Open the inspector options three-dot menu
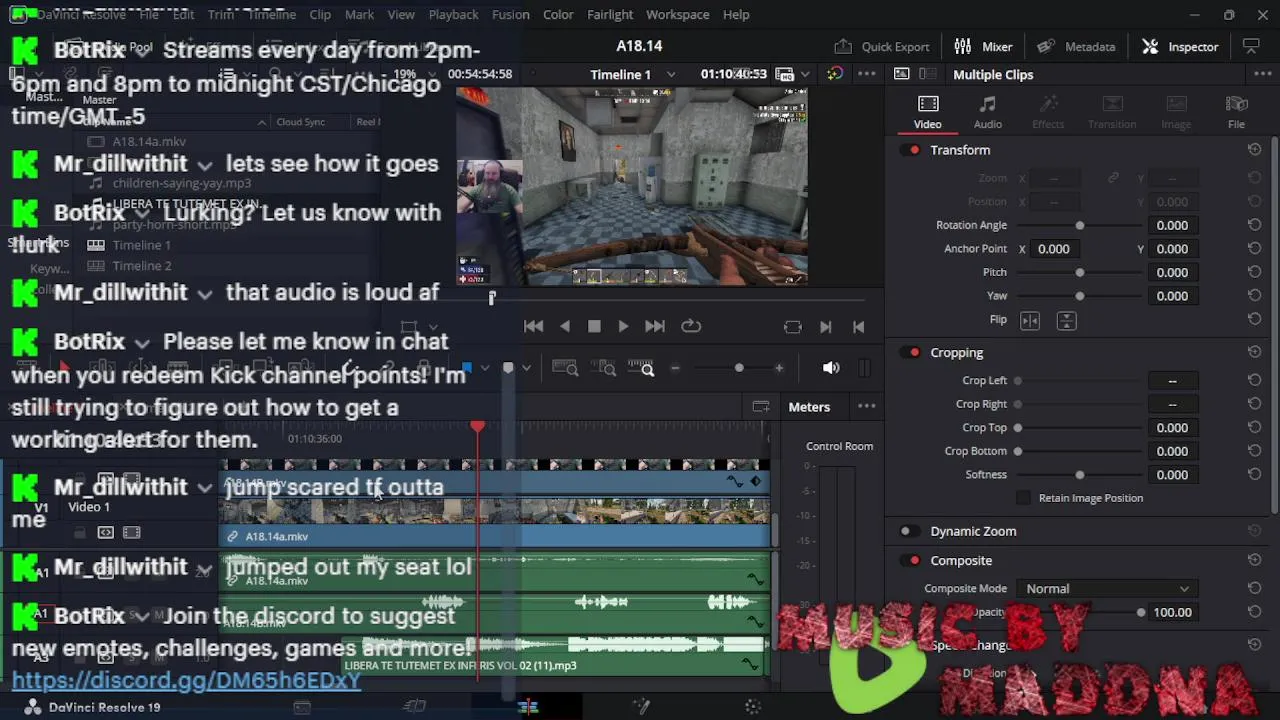This screenshot has width=1280, height=720. pyautogui.click(x=1261, y=74)
